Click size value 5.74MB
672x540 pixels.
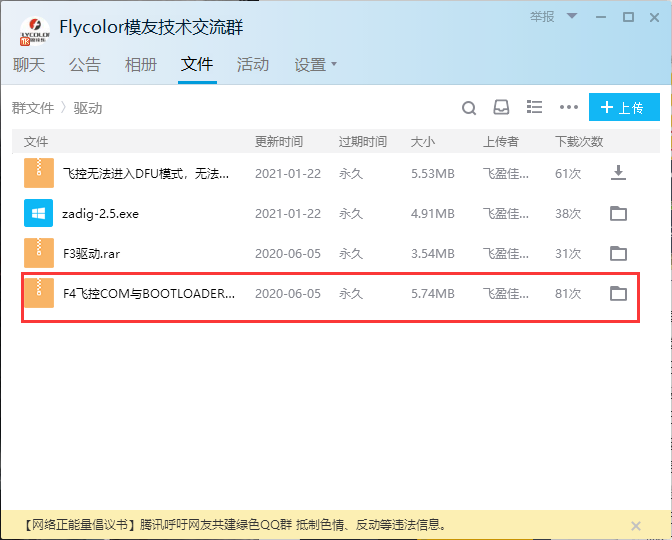[432, 294]
